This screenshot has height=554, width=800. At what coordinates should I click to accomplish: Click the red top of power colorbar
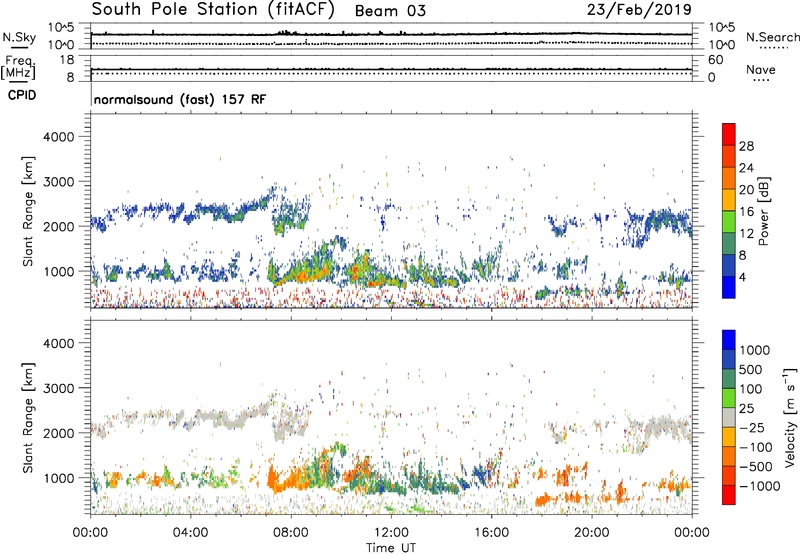point(729,134)
